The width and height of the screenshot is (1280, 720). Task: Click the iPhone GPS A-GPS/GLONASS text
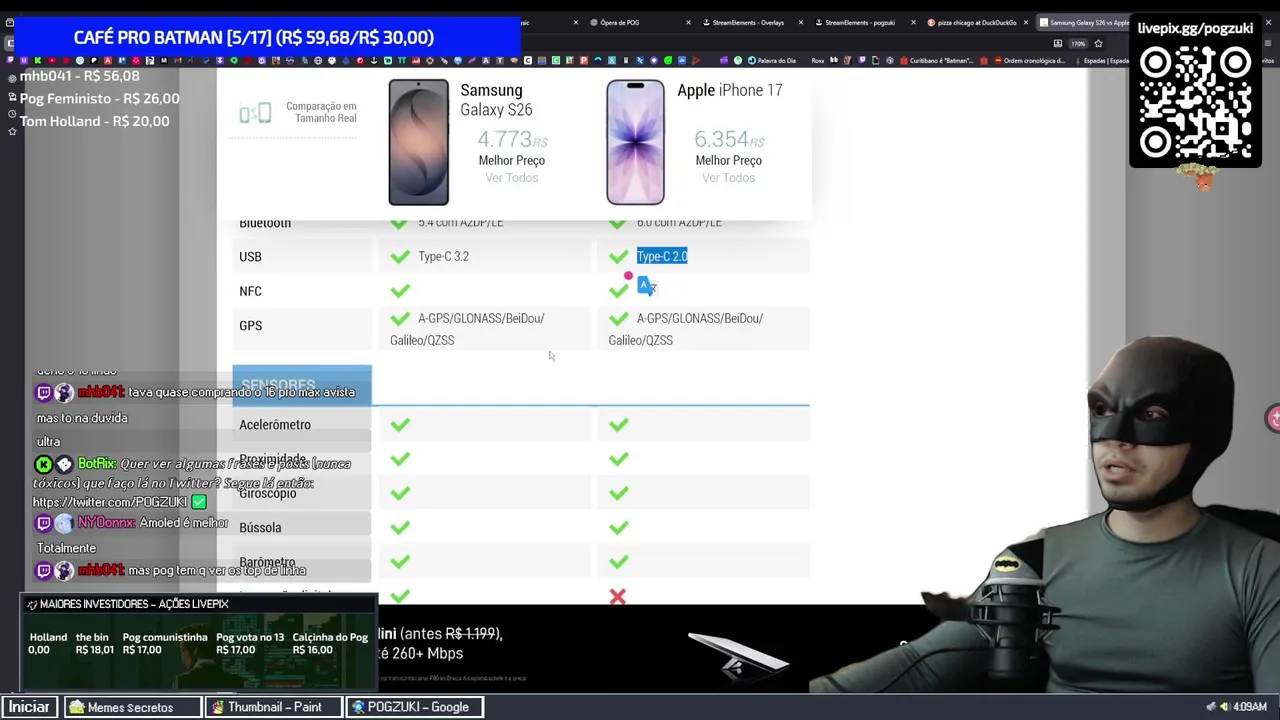[686, 329]
